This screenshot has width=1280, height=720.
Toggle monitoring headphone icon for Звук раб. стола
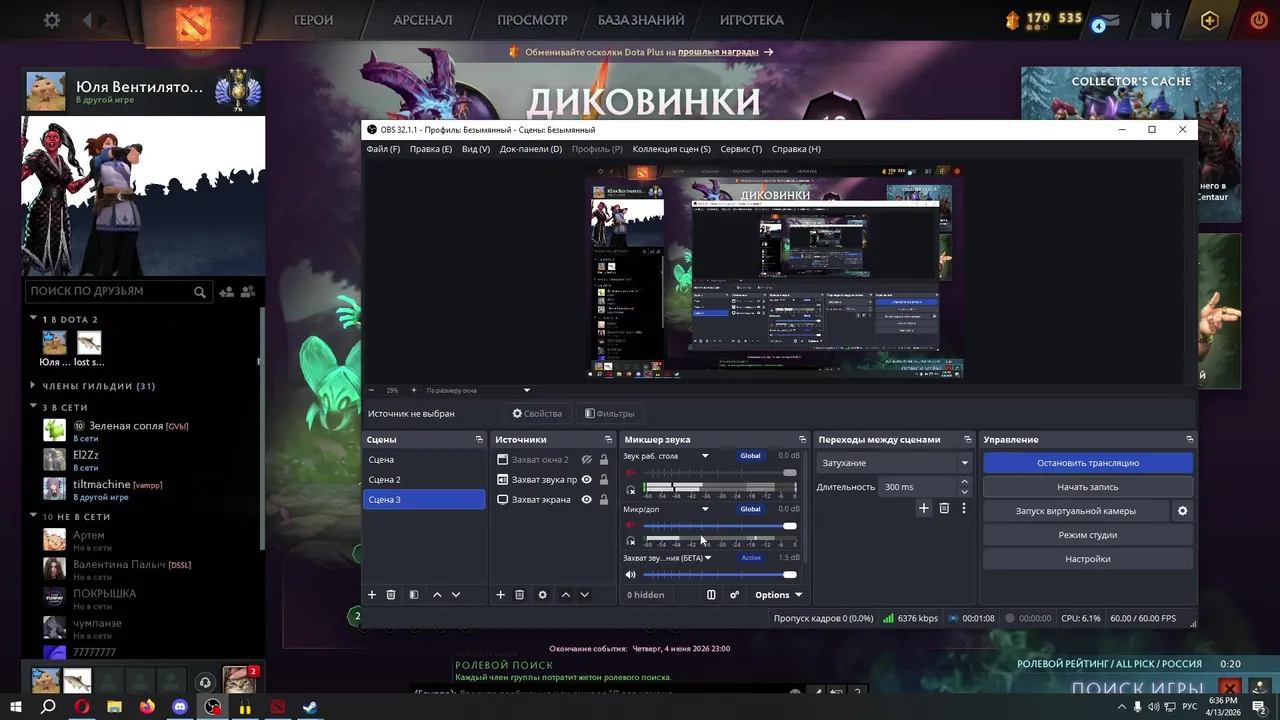tap(630, 490)
